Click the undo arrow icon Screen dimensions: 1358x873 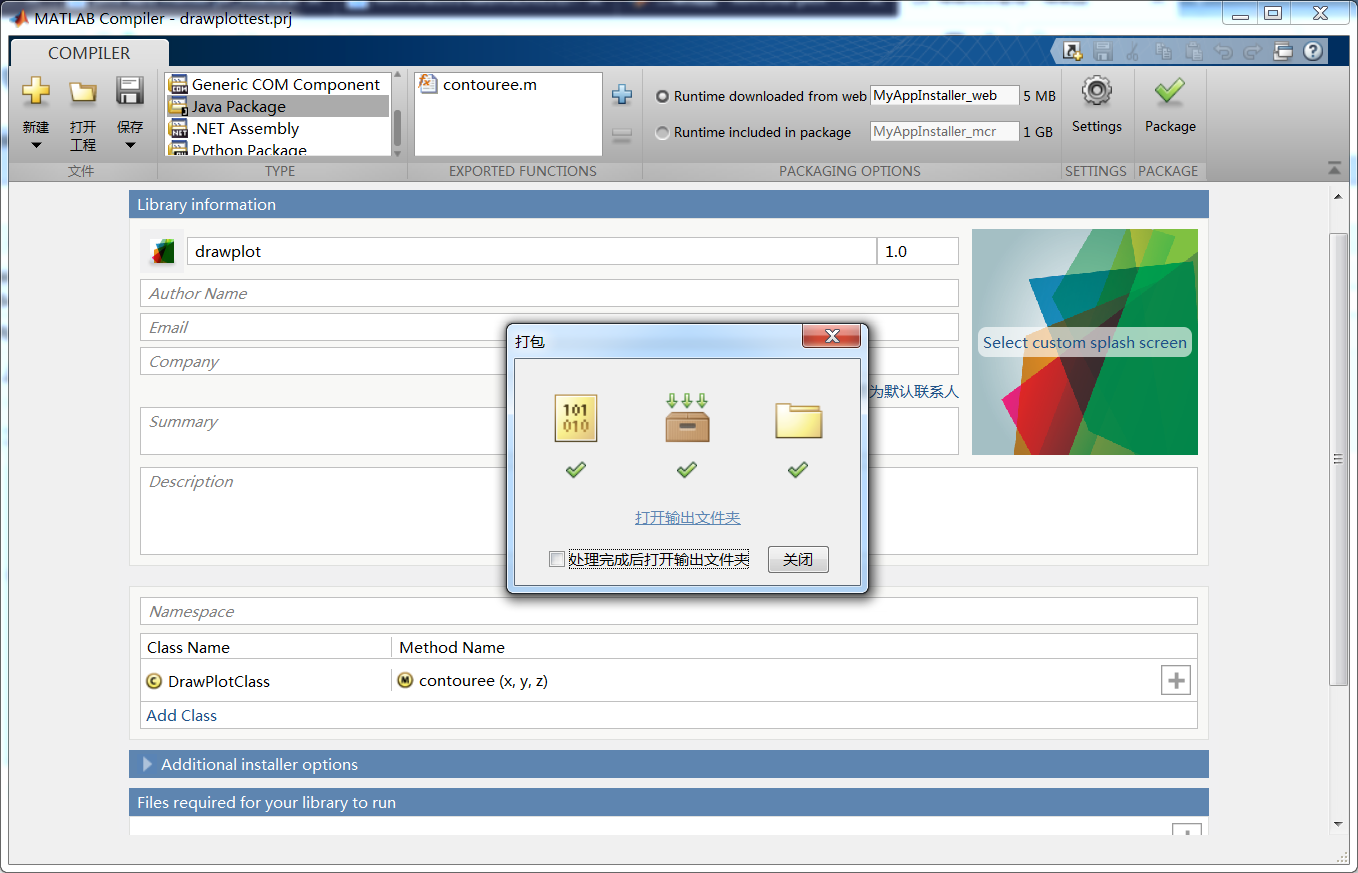coord(1223,51)
